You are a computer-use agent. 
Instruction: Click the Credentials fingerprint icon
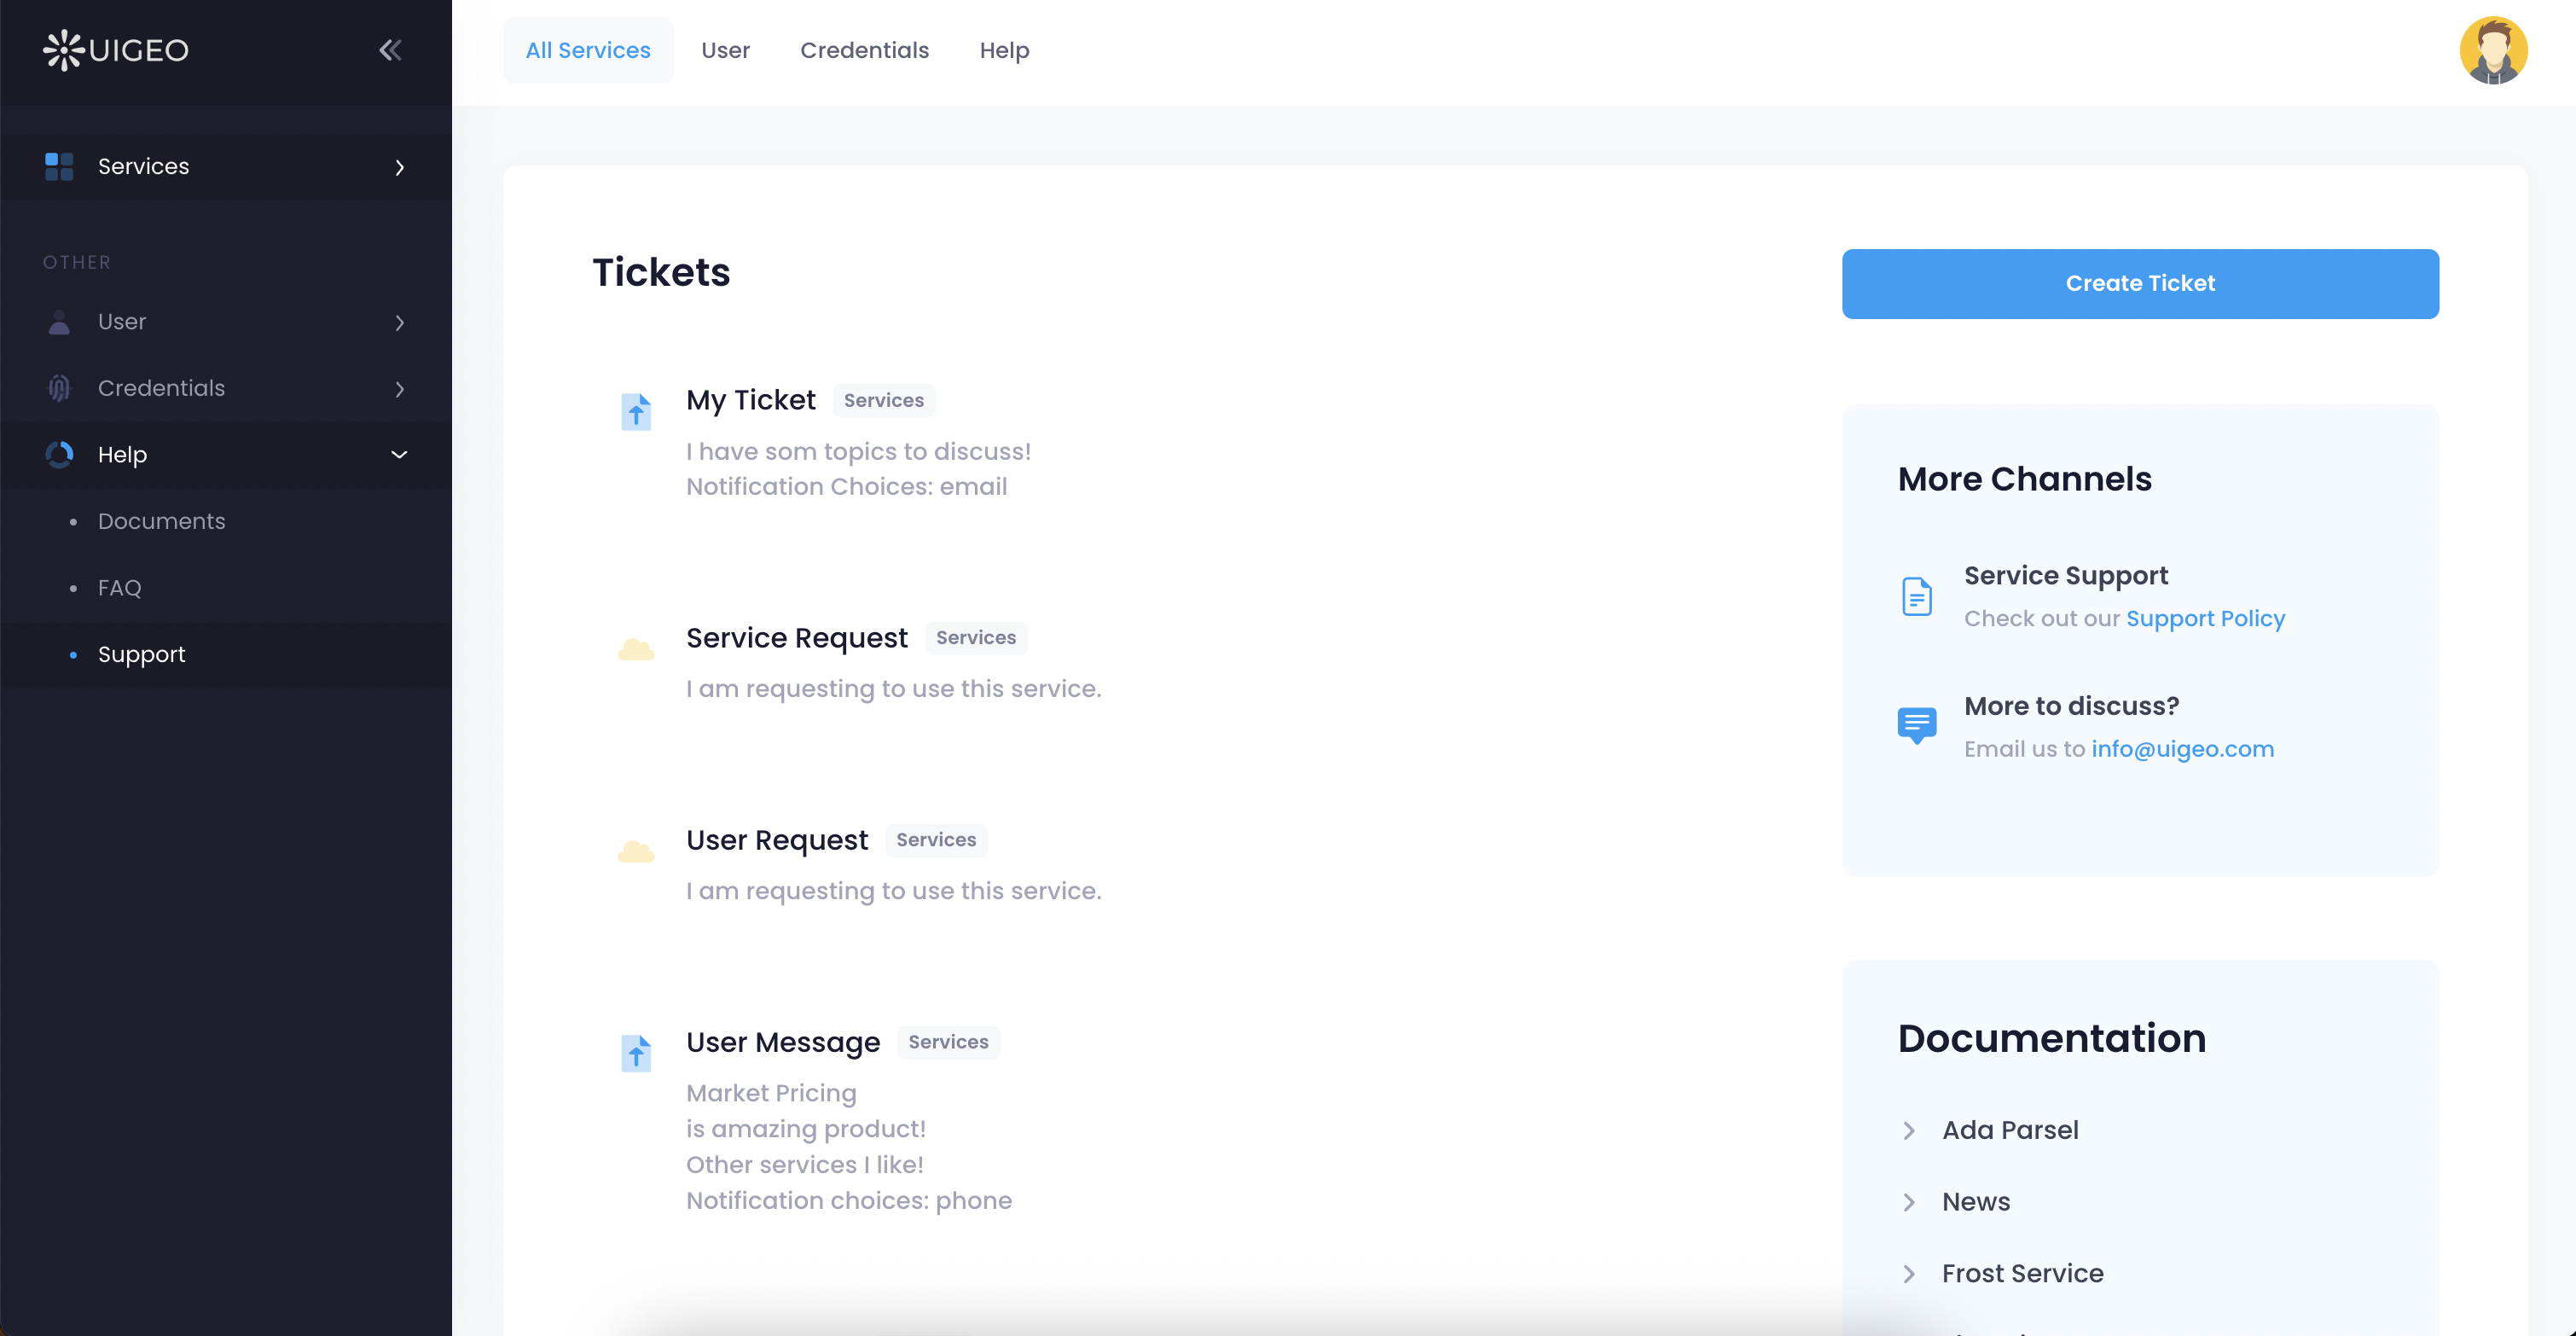tap(59, 388)
